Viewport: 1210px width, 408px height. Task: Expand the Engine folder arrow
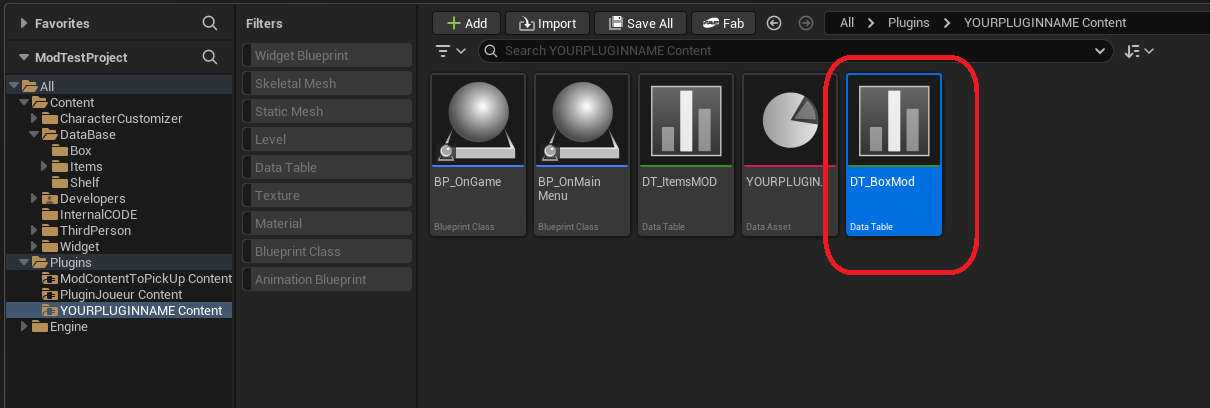24,327
